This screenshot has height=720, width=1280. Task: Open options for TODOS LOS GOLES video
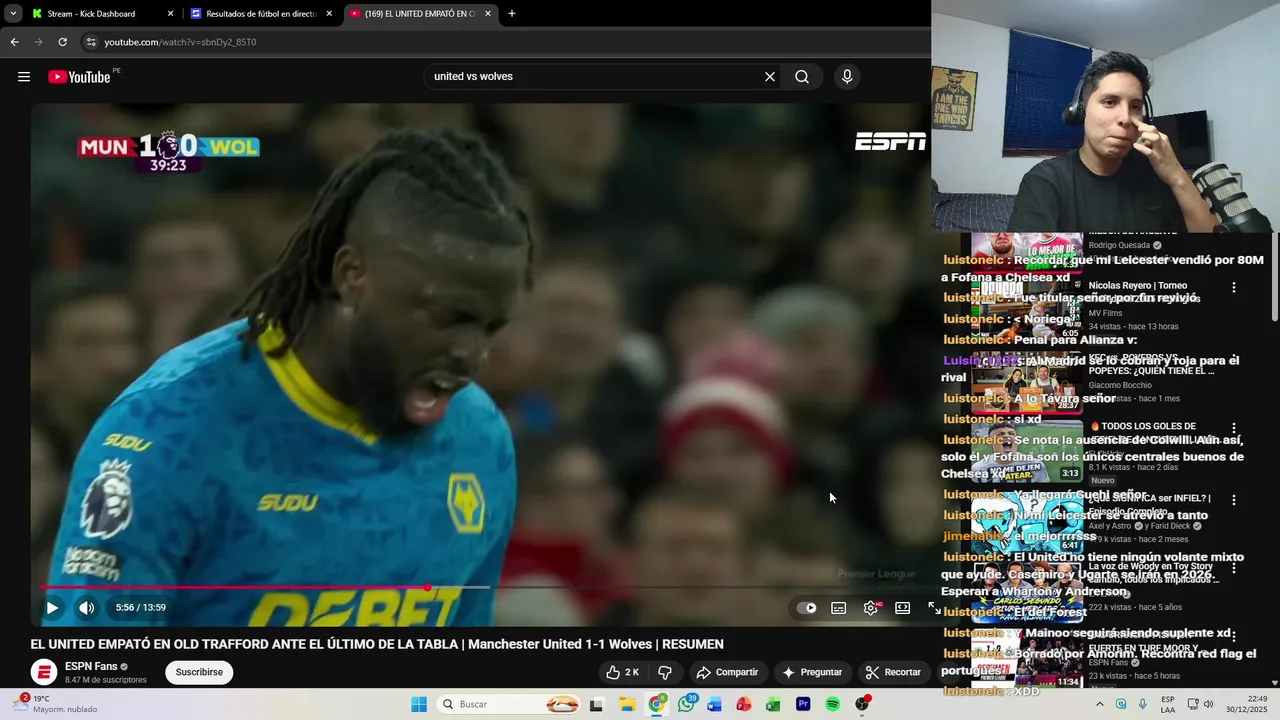pos(1234,428)
